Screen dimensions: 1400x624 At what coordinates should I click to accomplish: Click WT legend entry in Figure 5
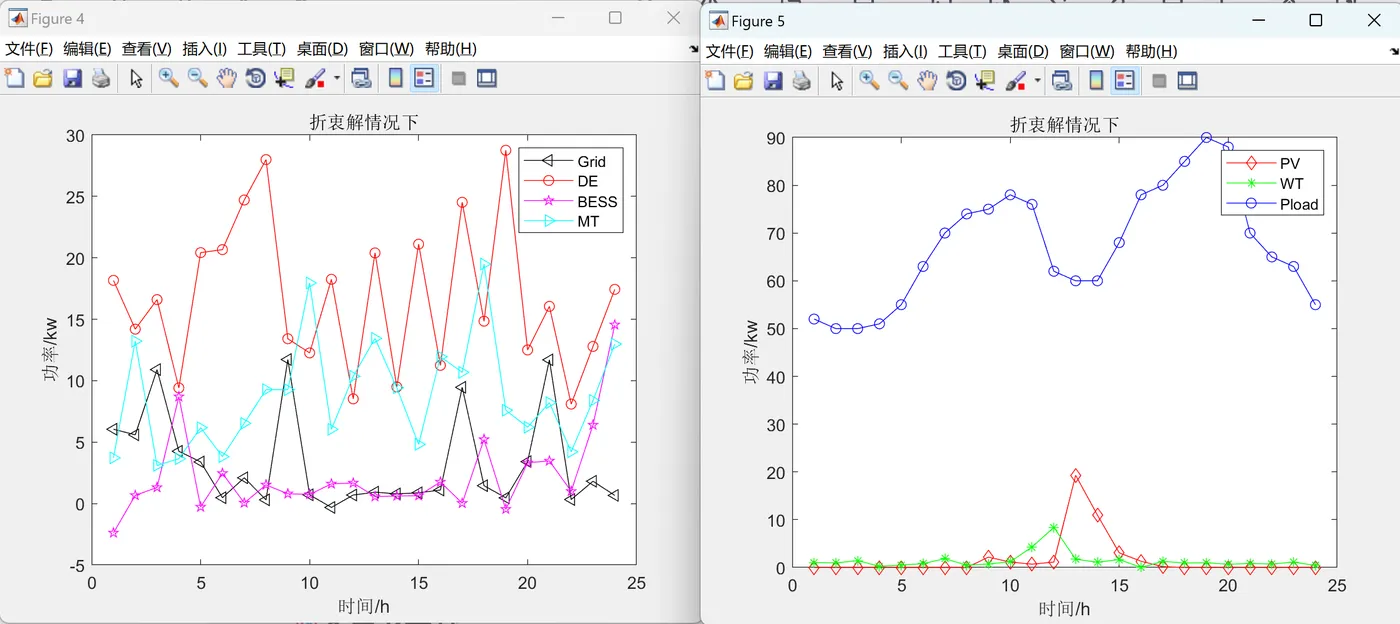1291,184
